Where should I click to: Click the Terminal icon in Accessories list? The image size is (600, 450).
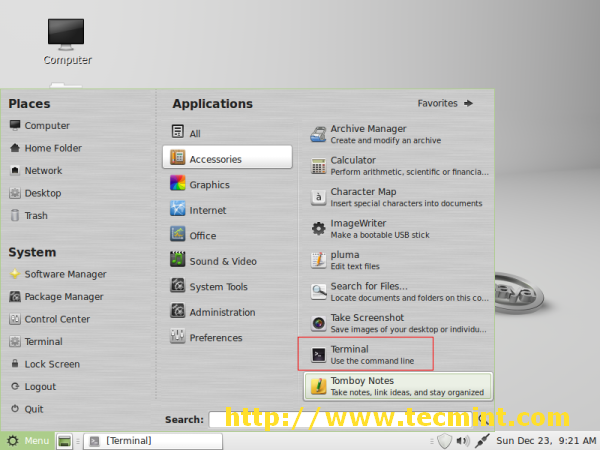pyautogui.click(x=318, y=355)
